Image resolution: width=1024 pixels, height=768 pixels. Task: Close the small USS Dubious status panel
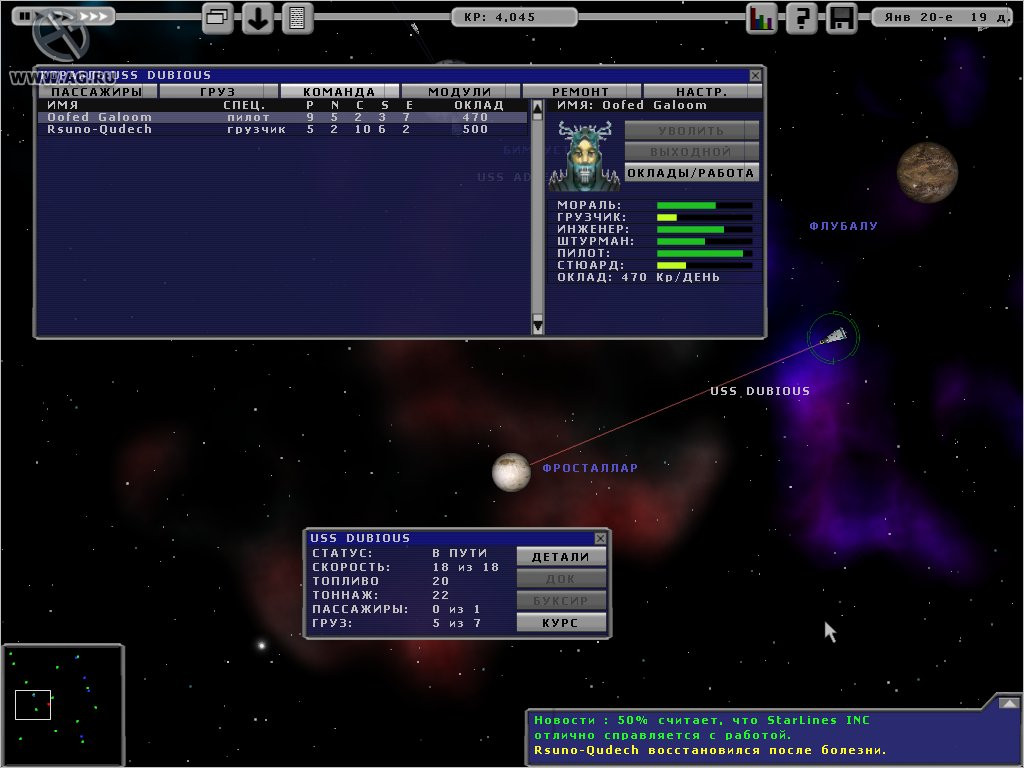[x=600, y=538]
